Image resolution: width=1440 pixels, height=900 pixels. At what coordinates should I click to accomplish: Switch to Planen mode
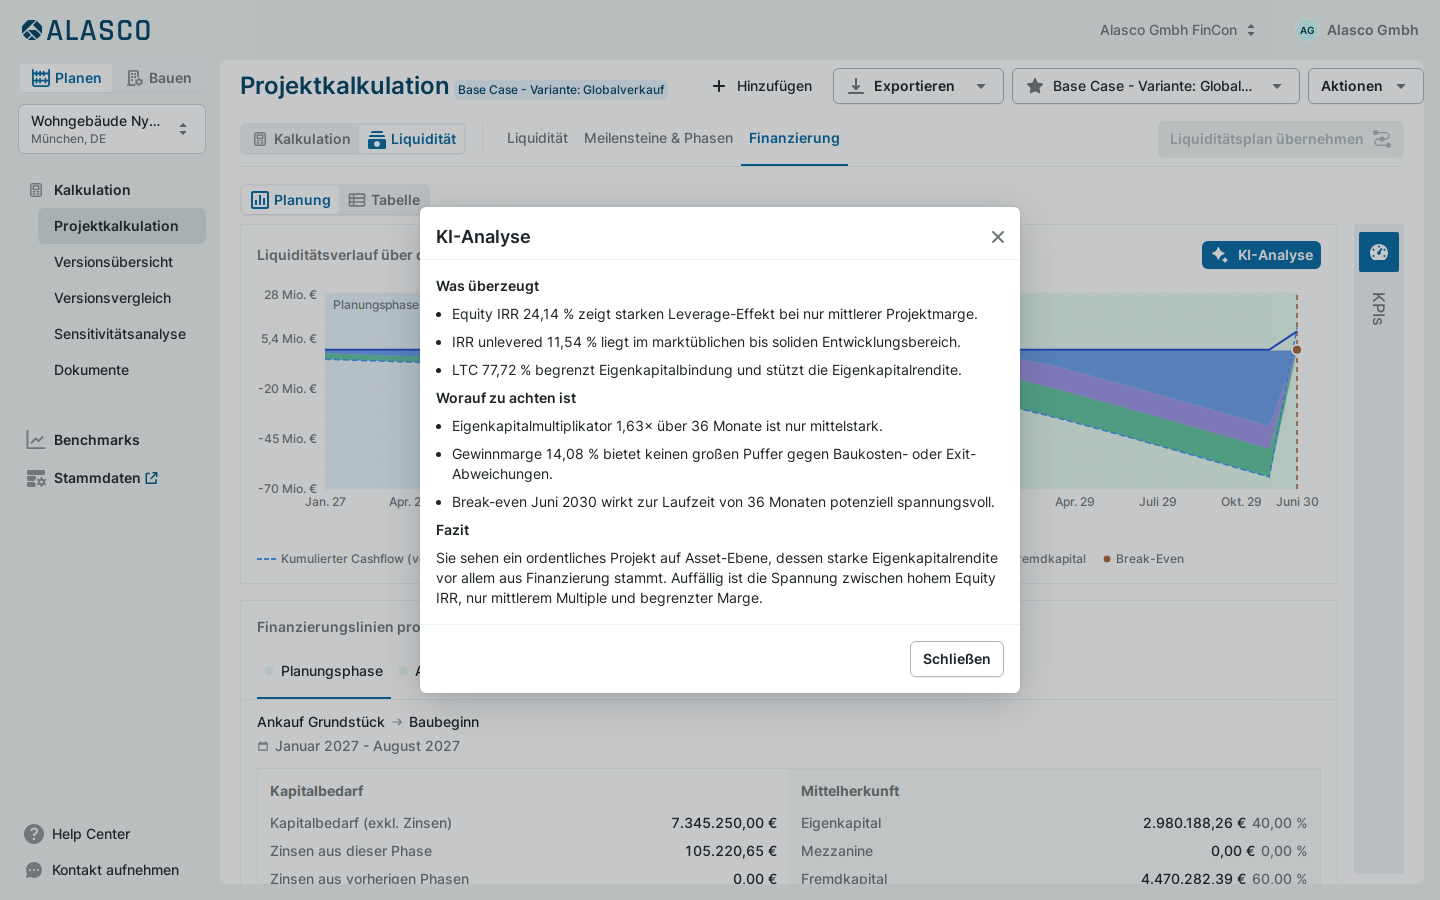click(66, 78)
